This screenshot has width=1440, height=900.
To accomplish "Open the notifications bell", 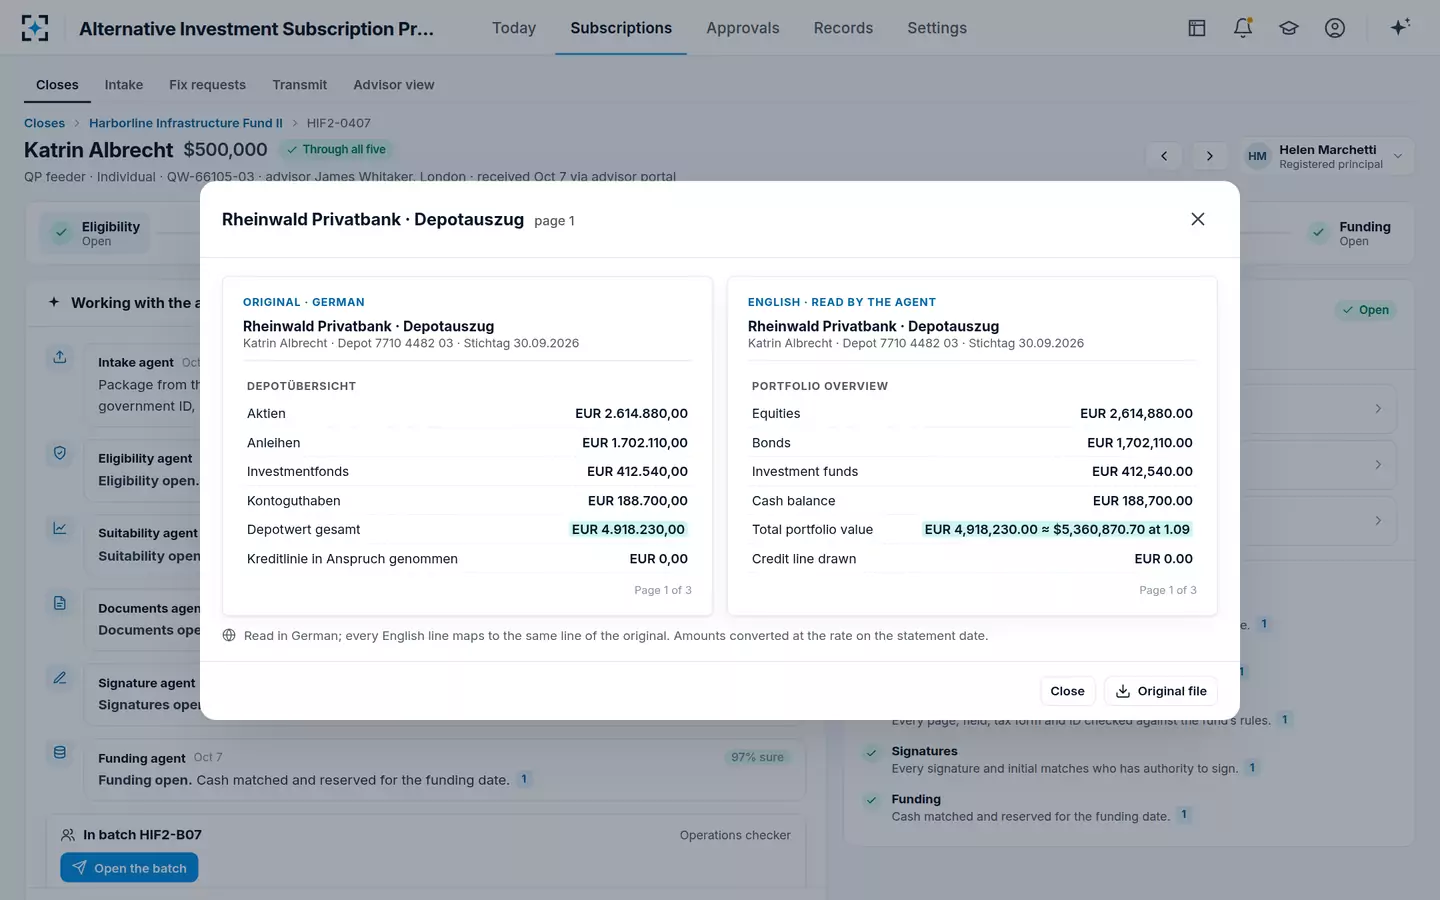I will pyautogui.click(x=1243, y=28).
